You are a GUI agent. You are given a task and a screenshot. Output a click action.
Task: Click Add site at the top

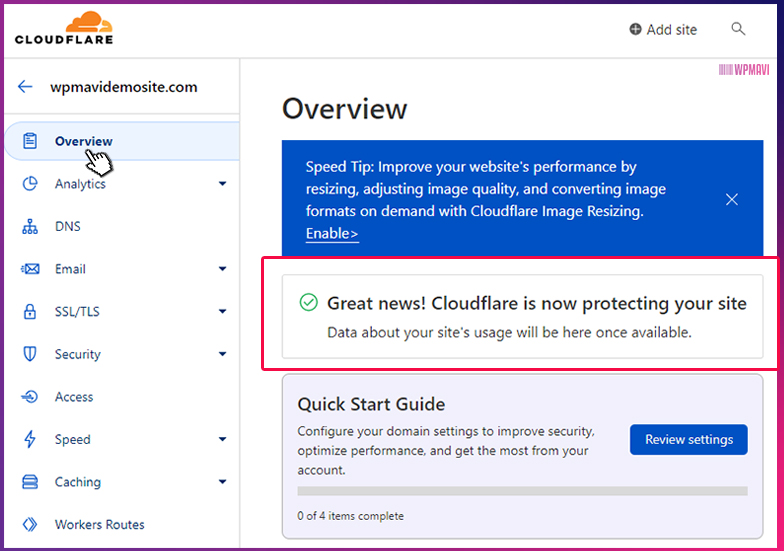663,30
